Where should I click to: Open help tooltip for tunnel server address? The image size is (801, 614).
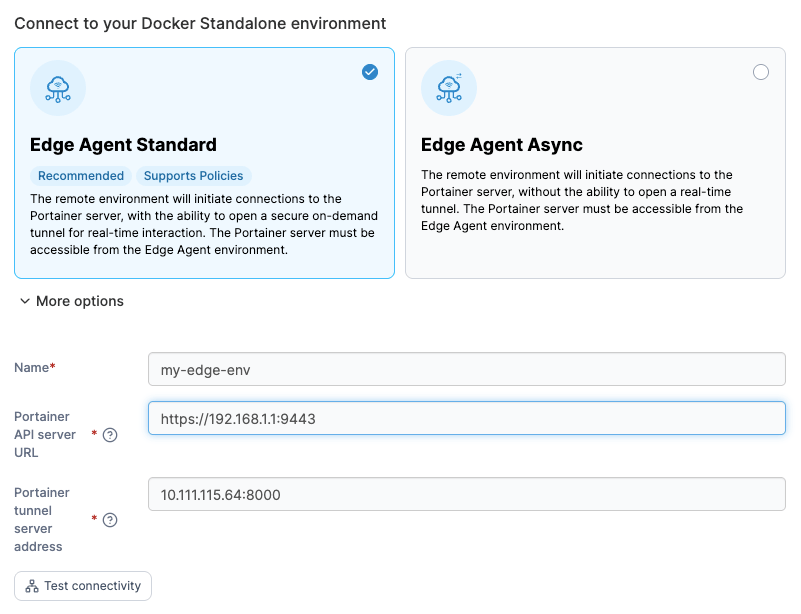[x=110, y=520]
